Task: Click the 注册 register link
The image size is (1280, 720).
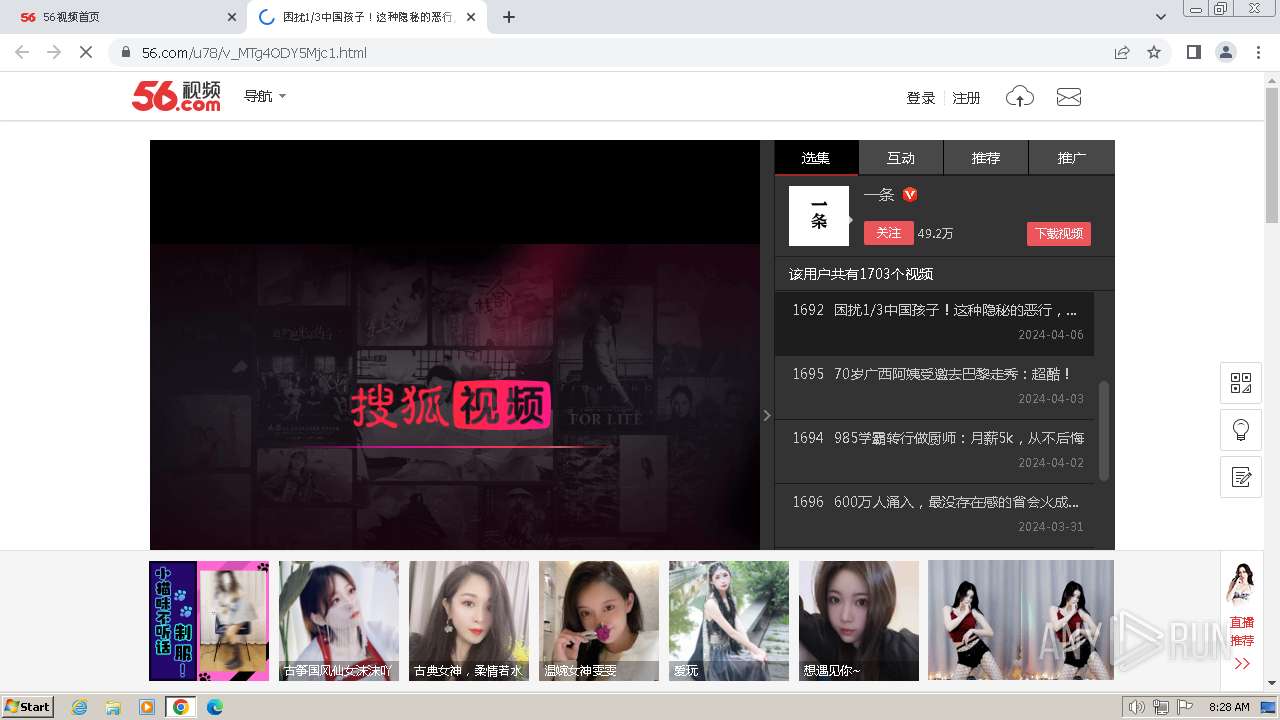Action: [966, 98]
